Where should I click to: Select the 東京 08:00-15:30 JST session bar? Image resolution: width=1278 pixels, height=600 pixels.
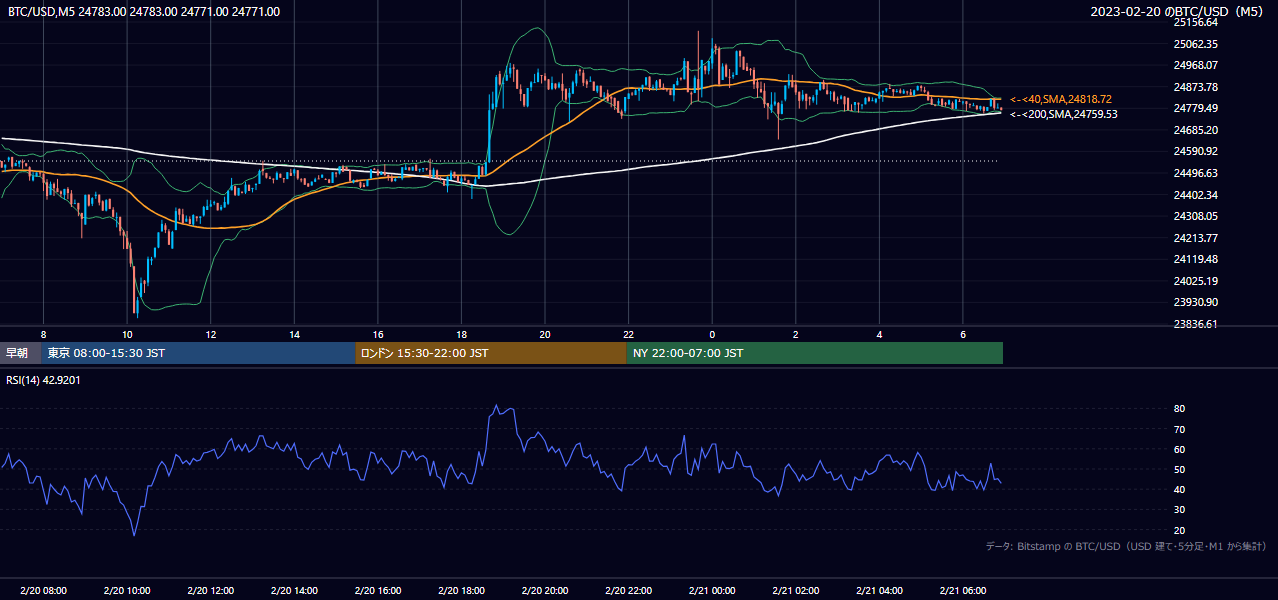[x=198, y=353]
